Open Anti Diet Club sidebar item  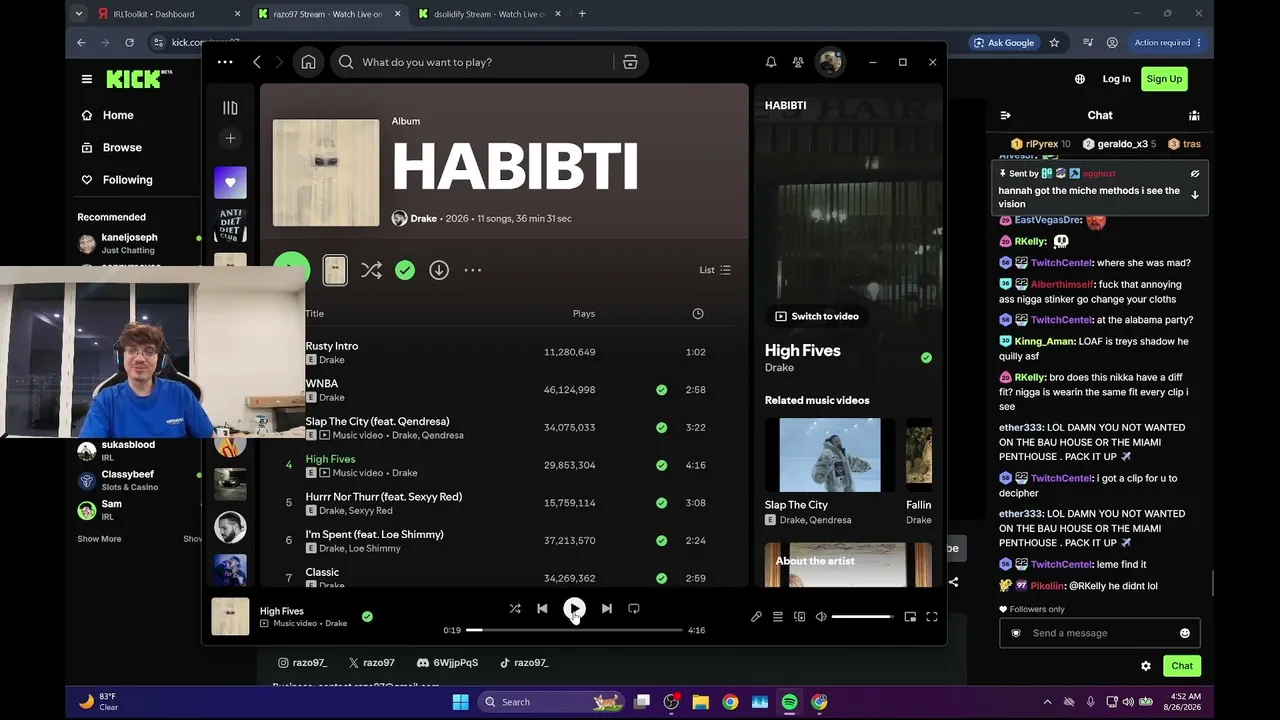tap(230, 226)
